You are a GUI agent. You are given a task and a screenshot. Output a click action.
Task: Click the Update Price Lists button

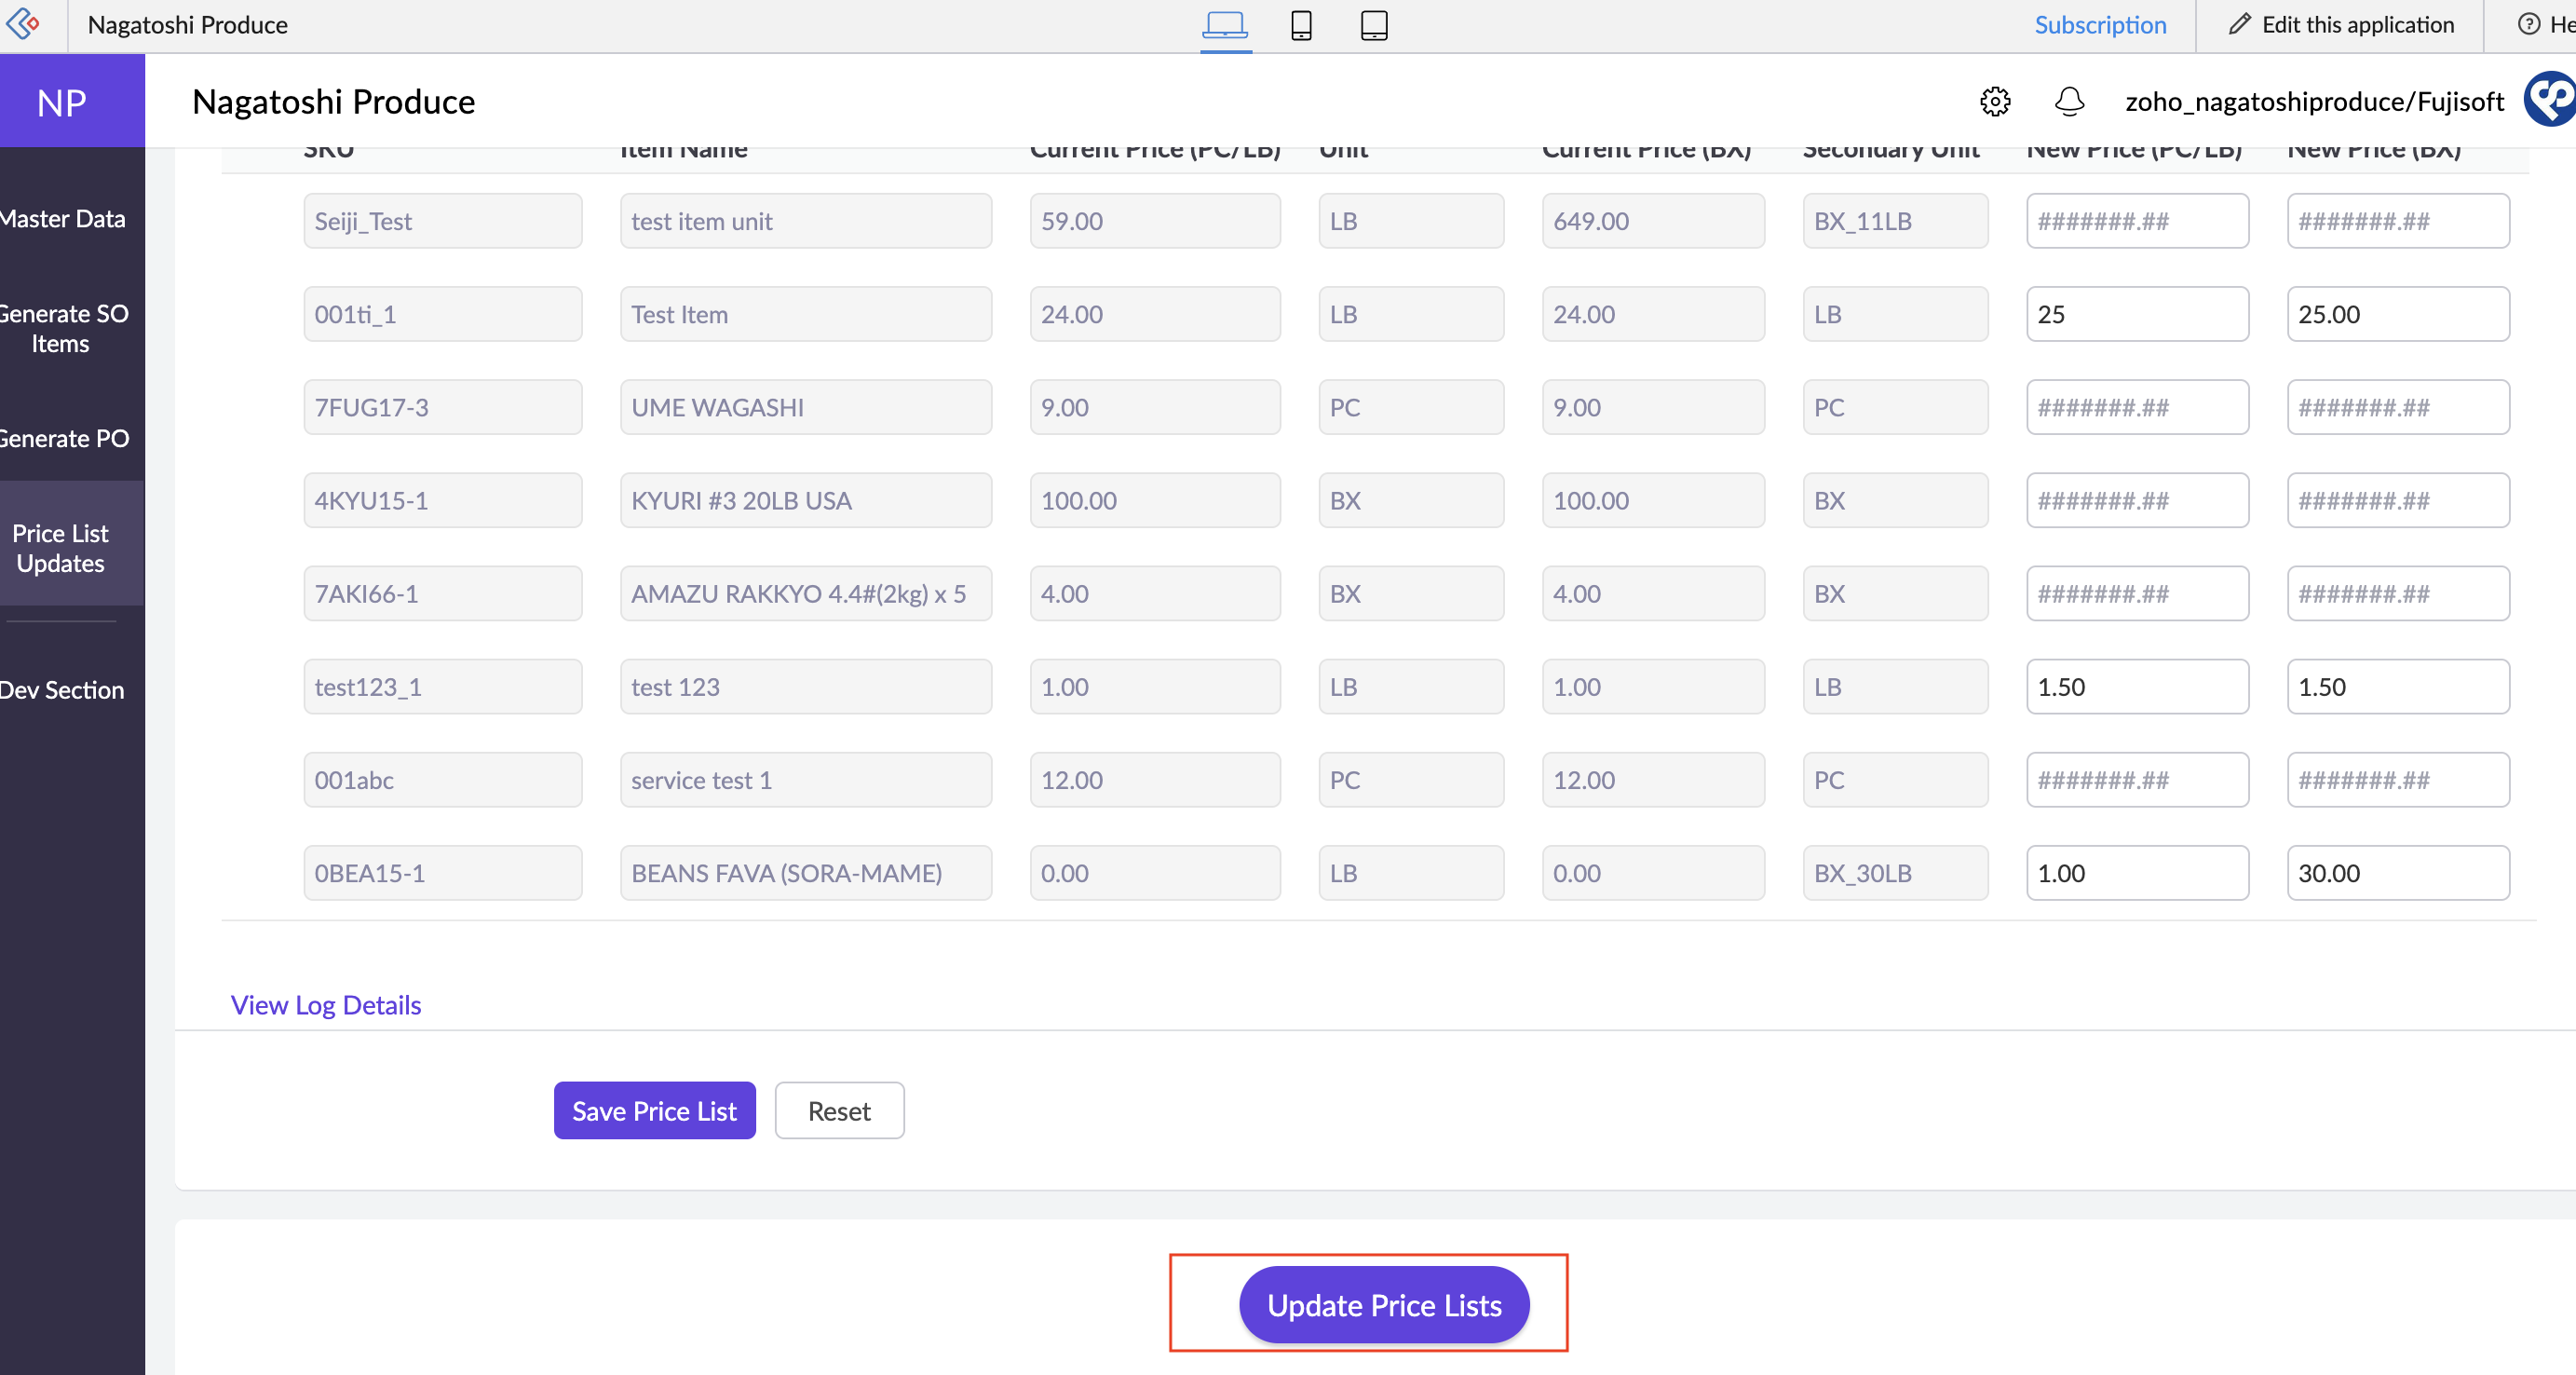1384,1304
